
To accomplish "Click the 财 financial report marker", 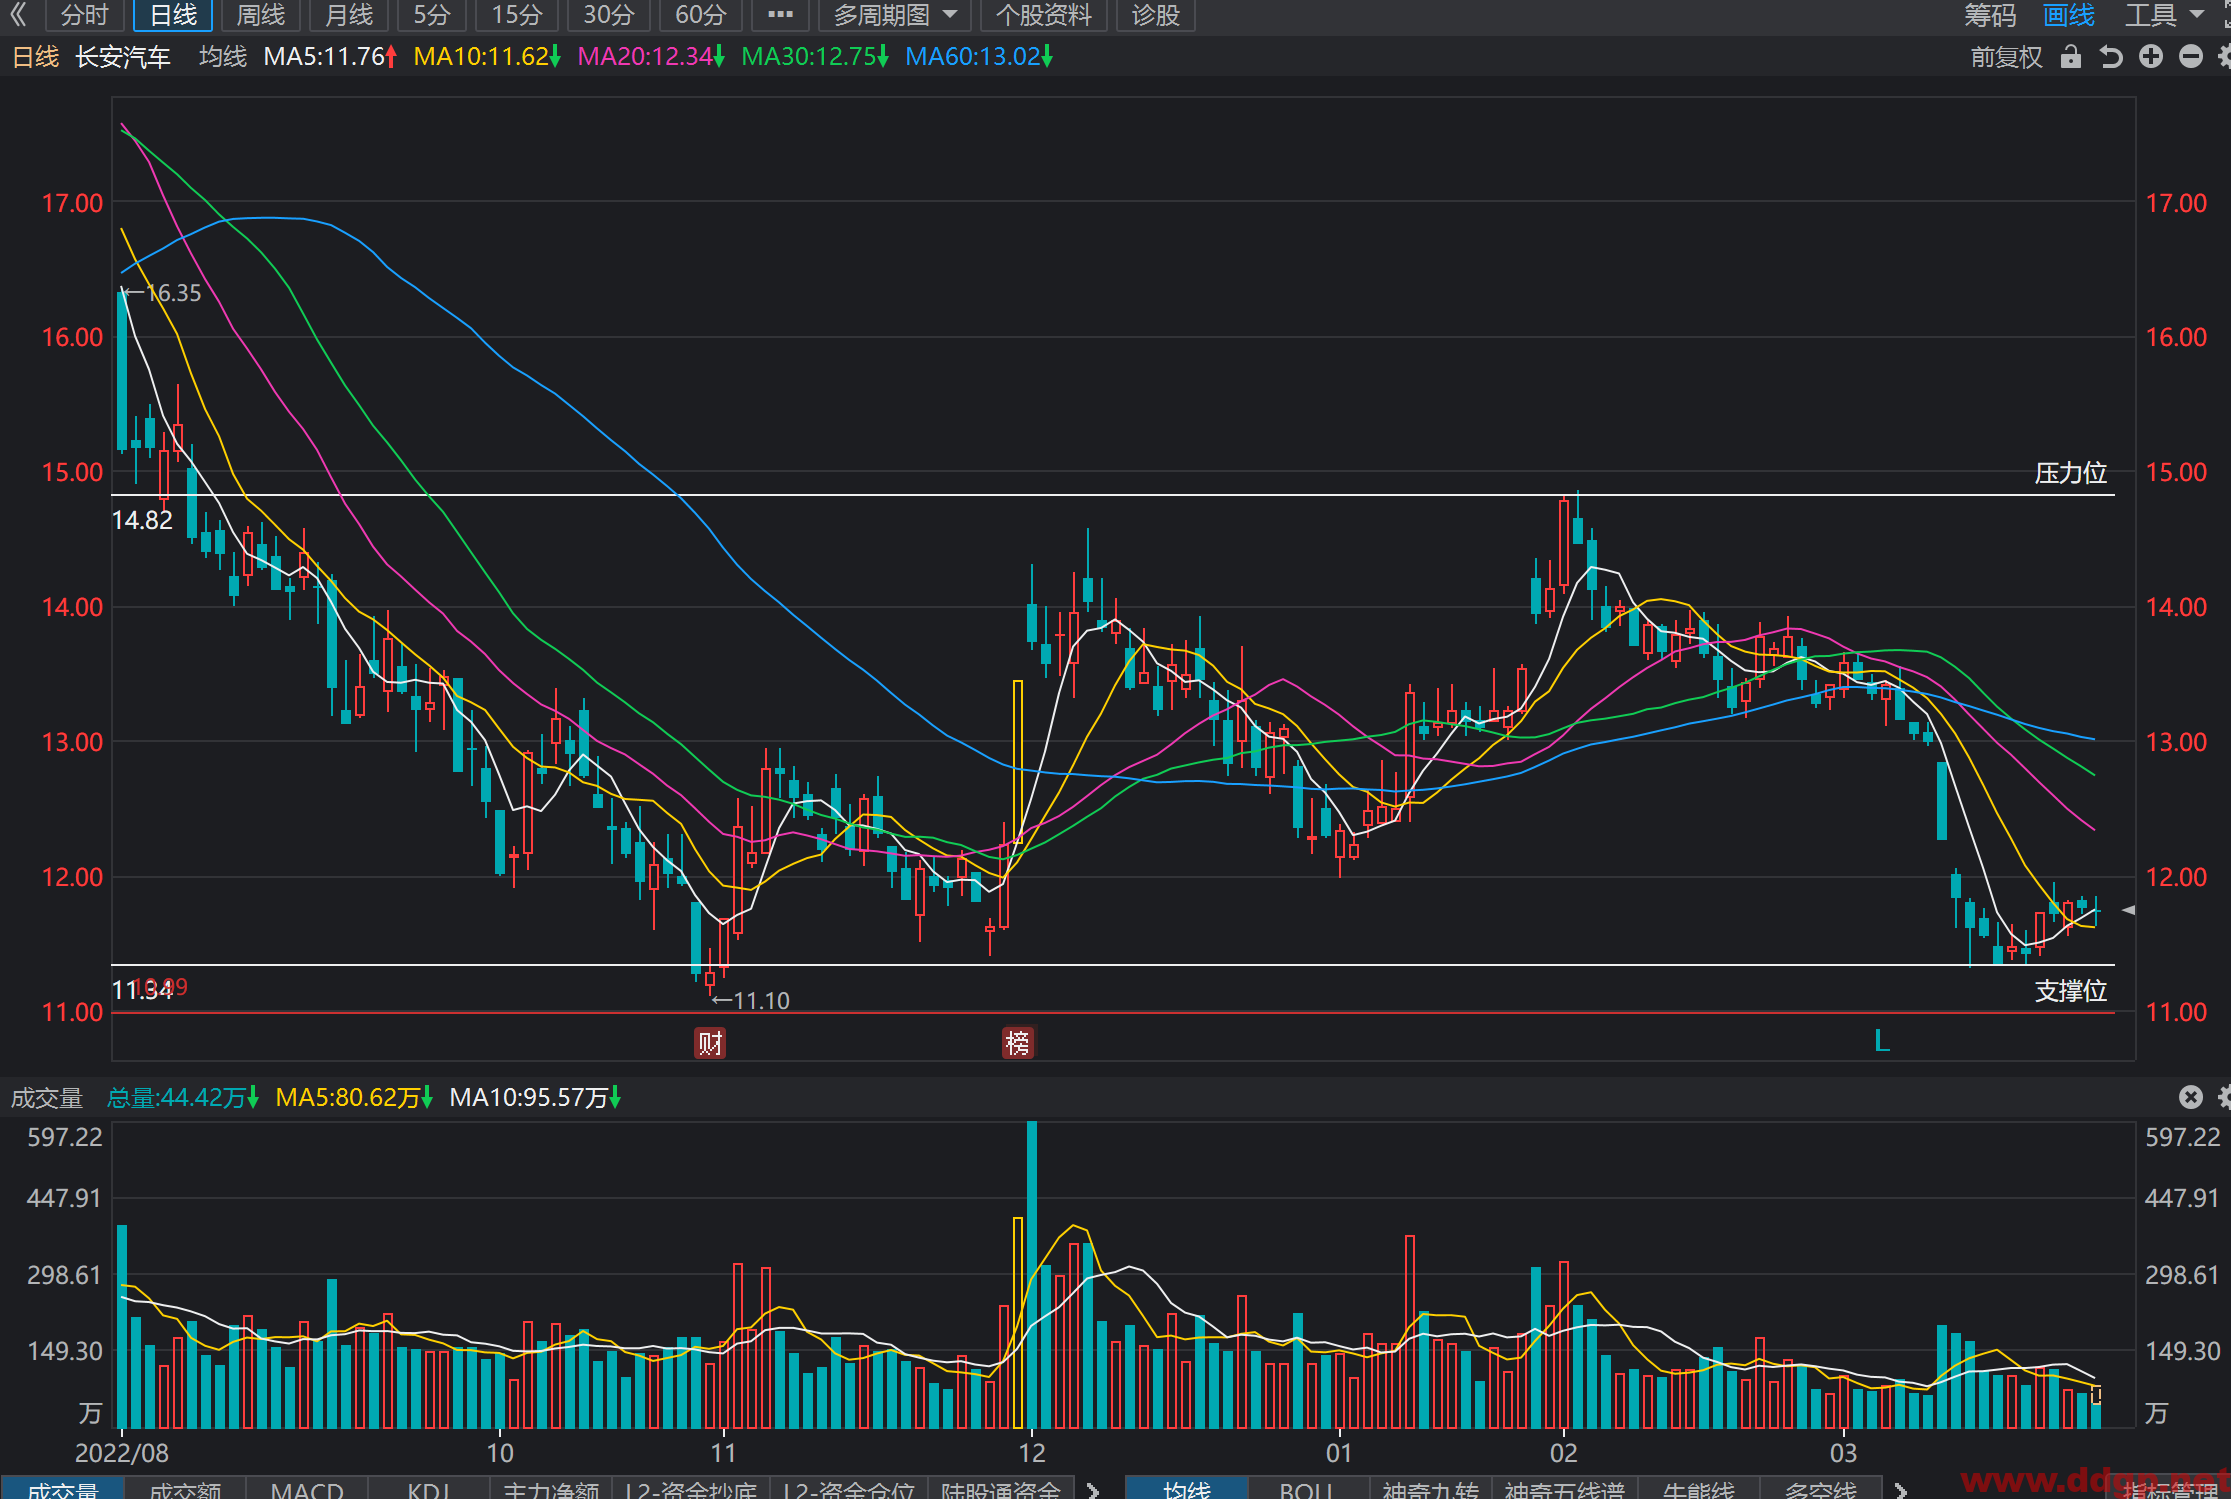I will pos(710,1043).
